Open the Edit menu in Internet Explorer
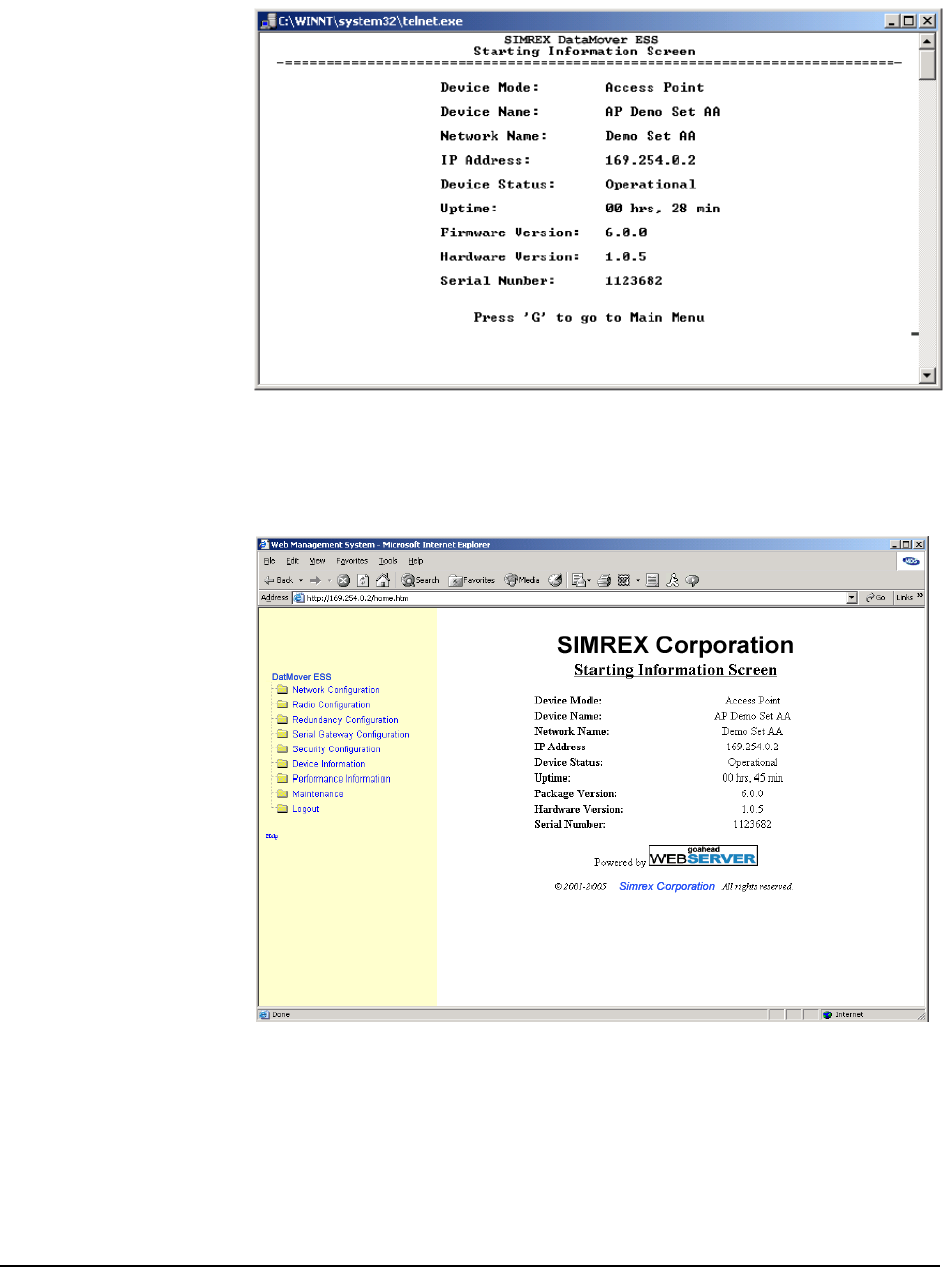This screenshot has height=1267, width=950. pyautogui.click(x=292, y=562)
